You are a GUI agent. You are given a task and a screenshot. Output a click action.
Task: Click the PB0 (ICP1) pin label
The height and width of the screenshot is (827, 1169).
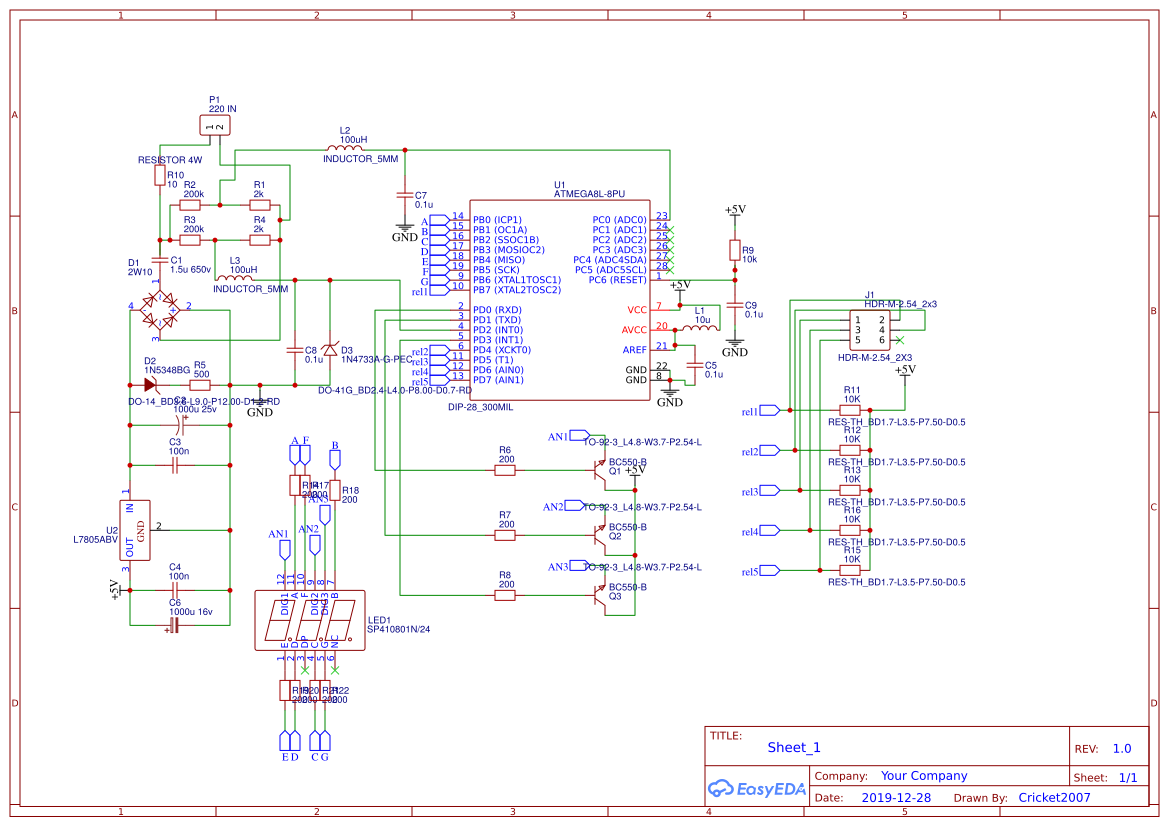[497, 220]
